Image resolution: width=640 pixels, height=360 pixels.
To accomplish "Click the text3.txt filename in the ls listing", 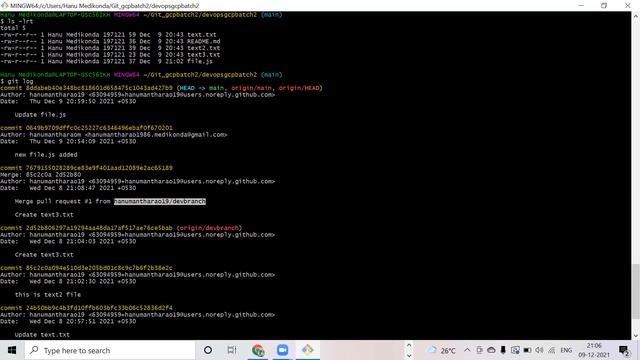I will (x=203, y=54).
